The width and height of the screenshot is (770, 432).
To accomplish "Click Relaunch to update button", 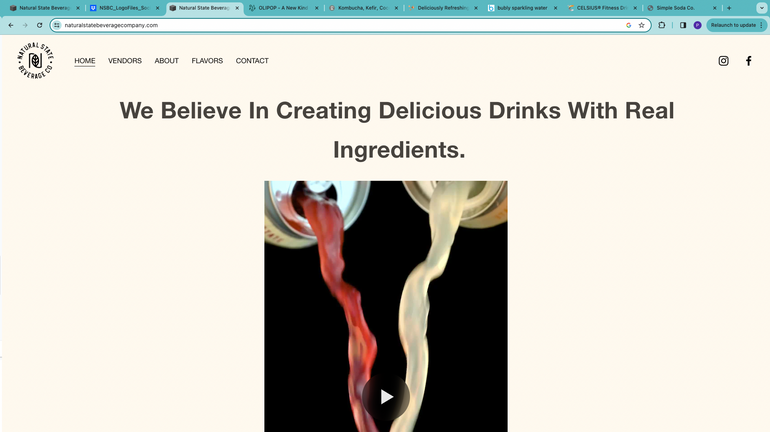I will coord(736,25).
